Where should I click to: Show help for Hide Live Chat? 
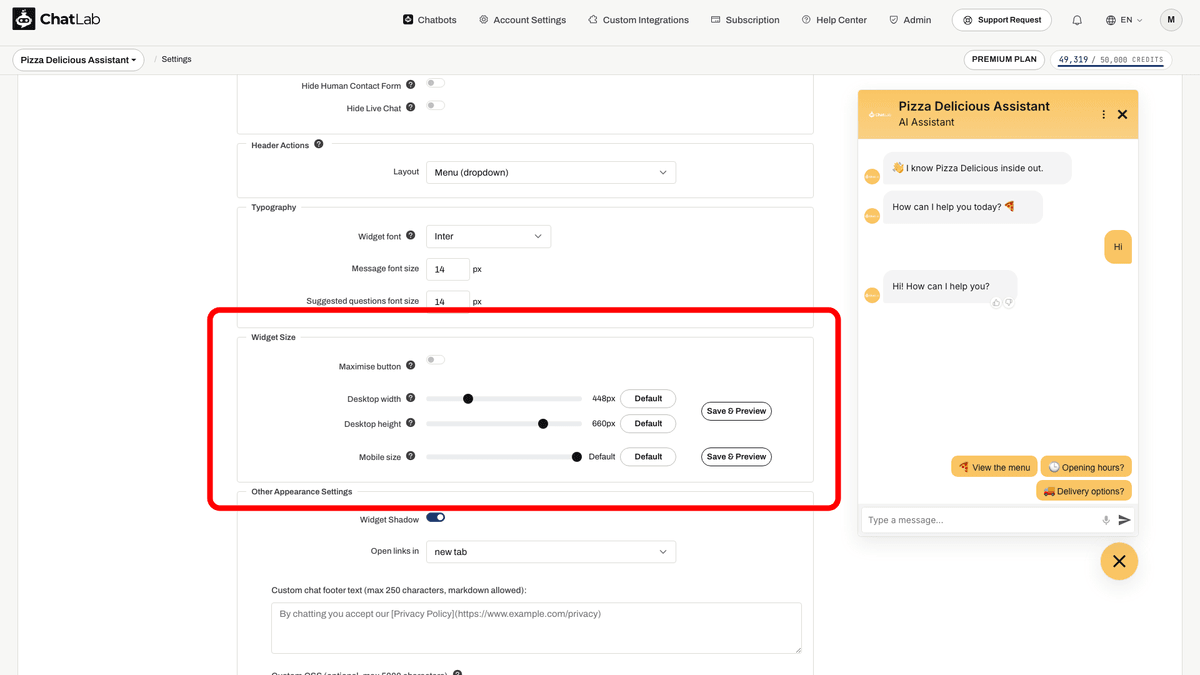(x=410, y=107)
